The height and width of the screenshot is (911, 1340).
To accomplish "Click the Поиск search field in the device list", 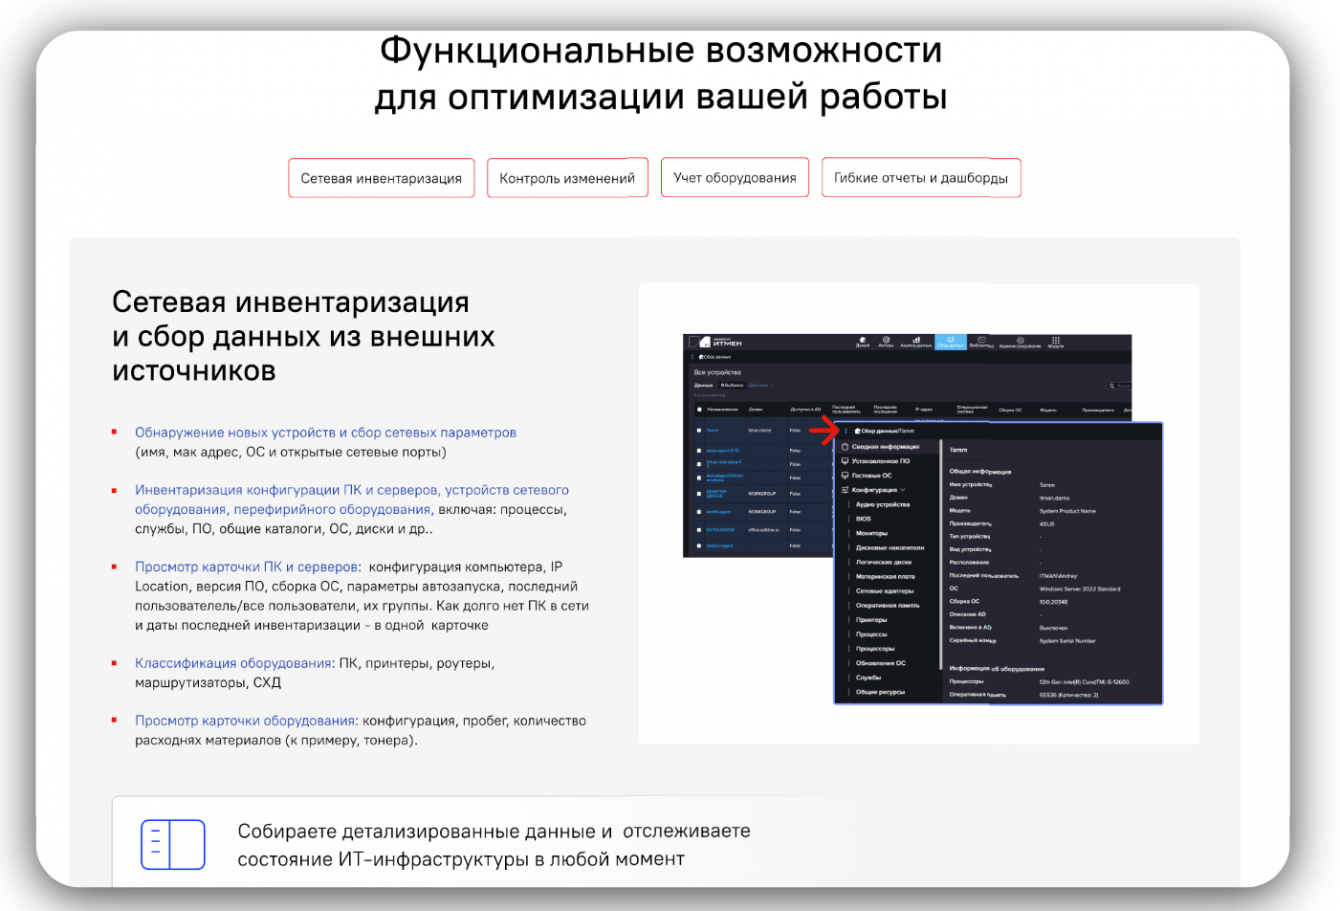I will click(x=1119, y=386).
